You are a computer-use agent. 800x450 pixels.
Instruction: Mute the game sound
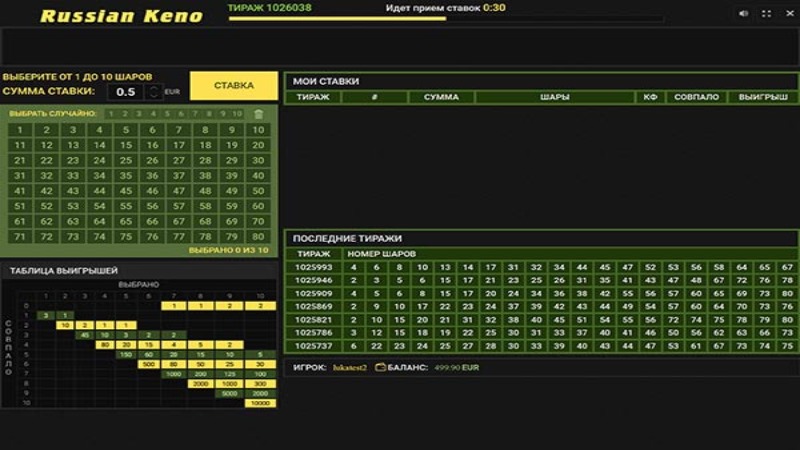(x=743, y=14)
